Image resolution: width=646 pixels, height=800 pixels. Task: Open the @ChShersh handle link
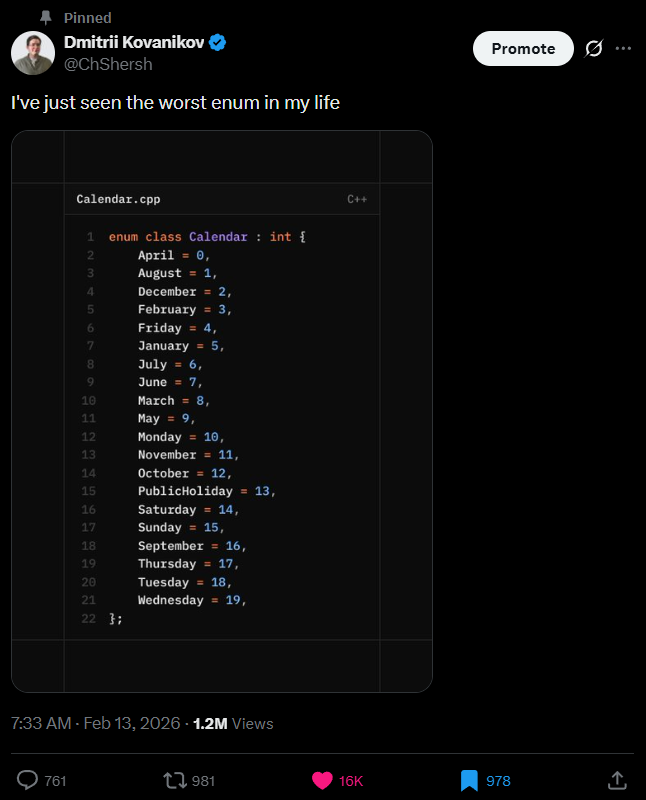point(108,64)
